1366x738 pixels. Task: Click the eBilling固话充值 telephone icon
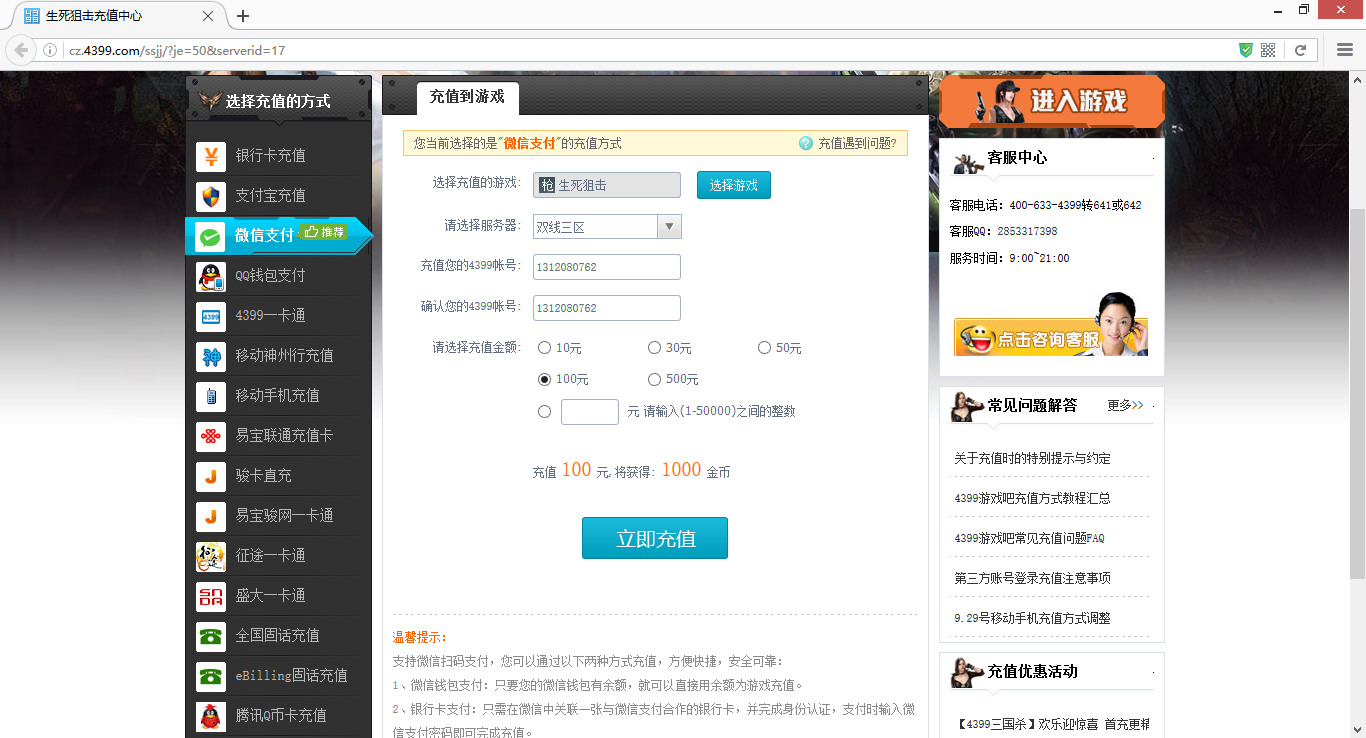[x=210, y=676]
